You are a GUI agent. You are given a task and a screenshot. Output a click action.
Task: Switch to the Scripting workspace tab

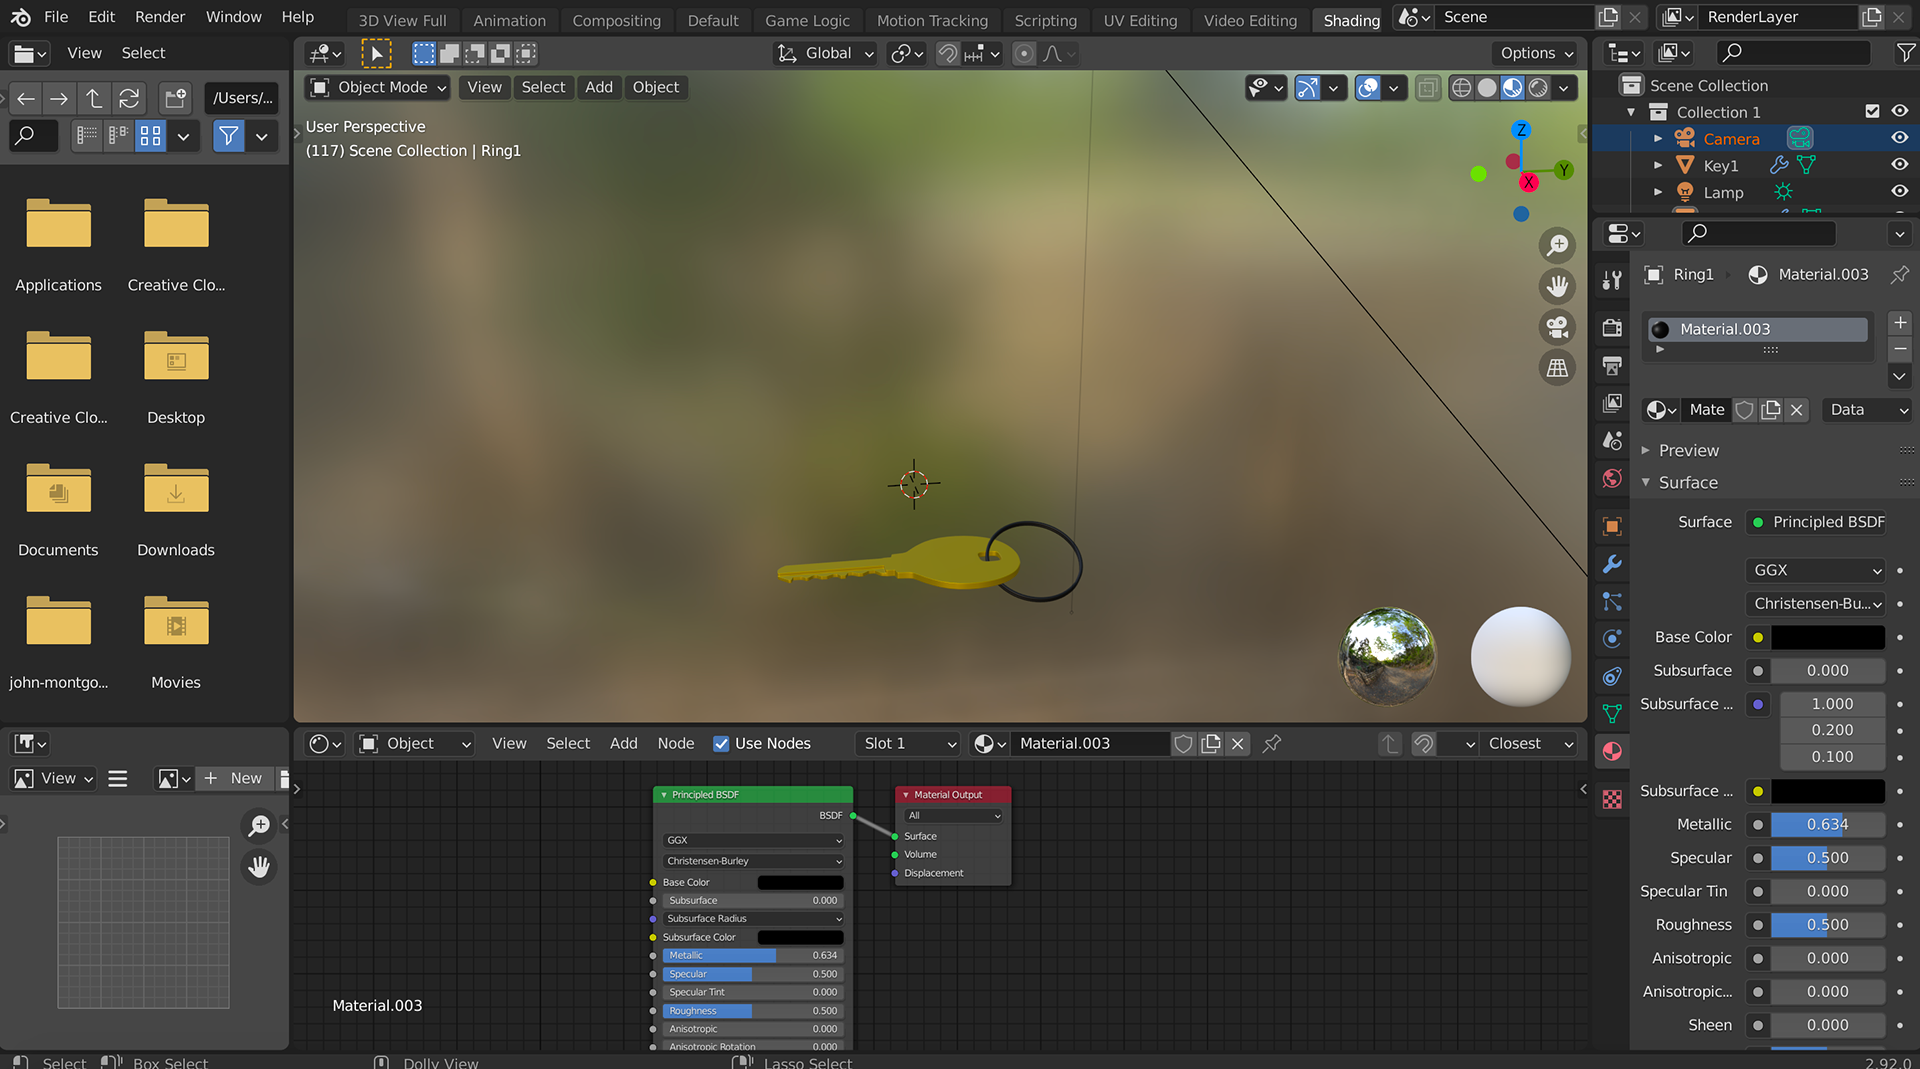[1045, 20]
